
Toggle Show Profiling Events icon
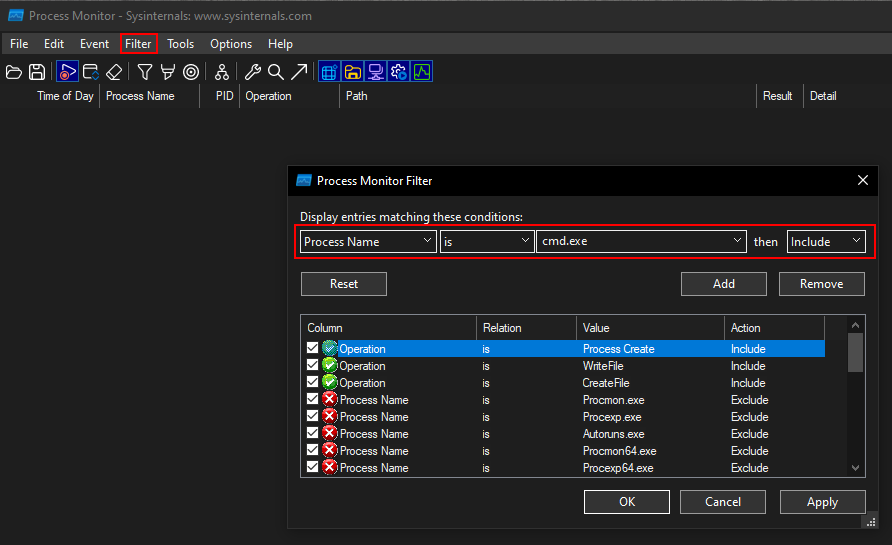422,72
